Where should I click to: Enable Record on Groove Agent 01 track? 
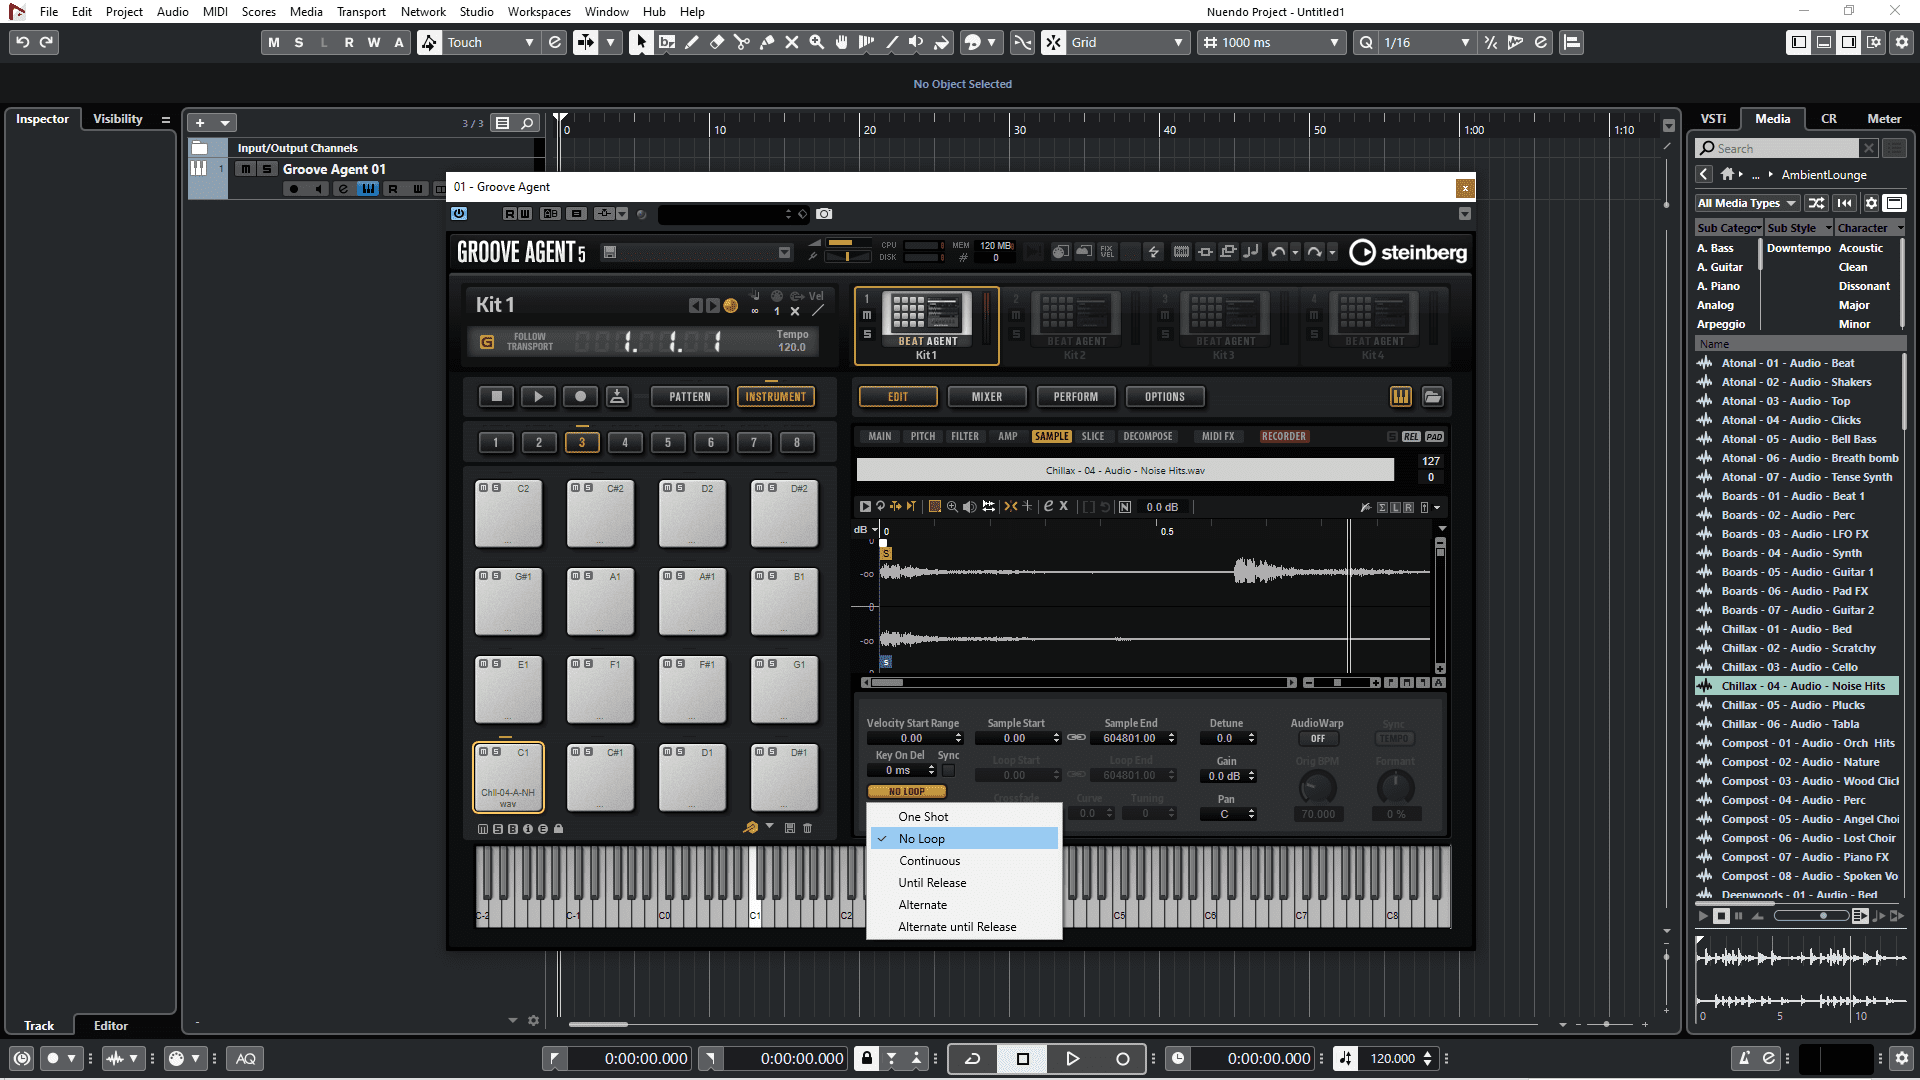pyautogui.click(x=293, y=189)
